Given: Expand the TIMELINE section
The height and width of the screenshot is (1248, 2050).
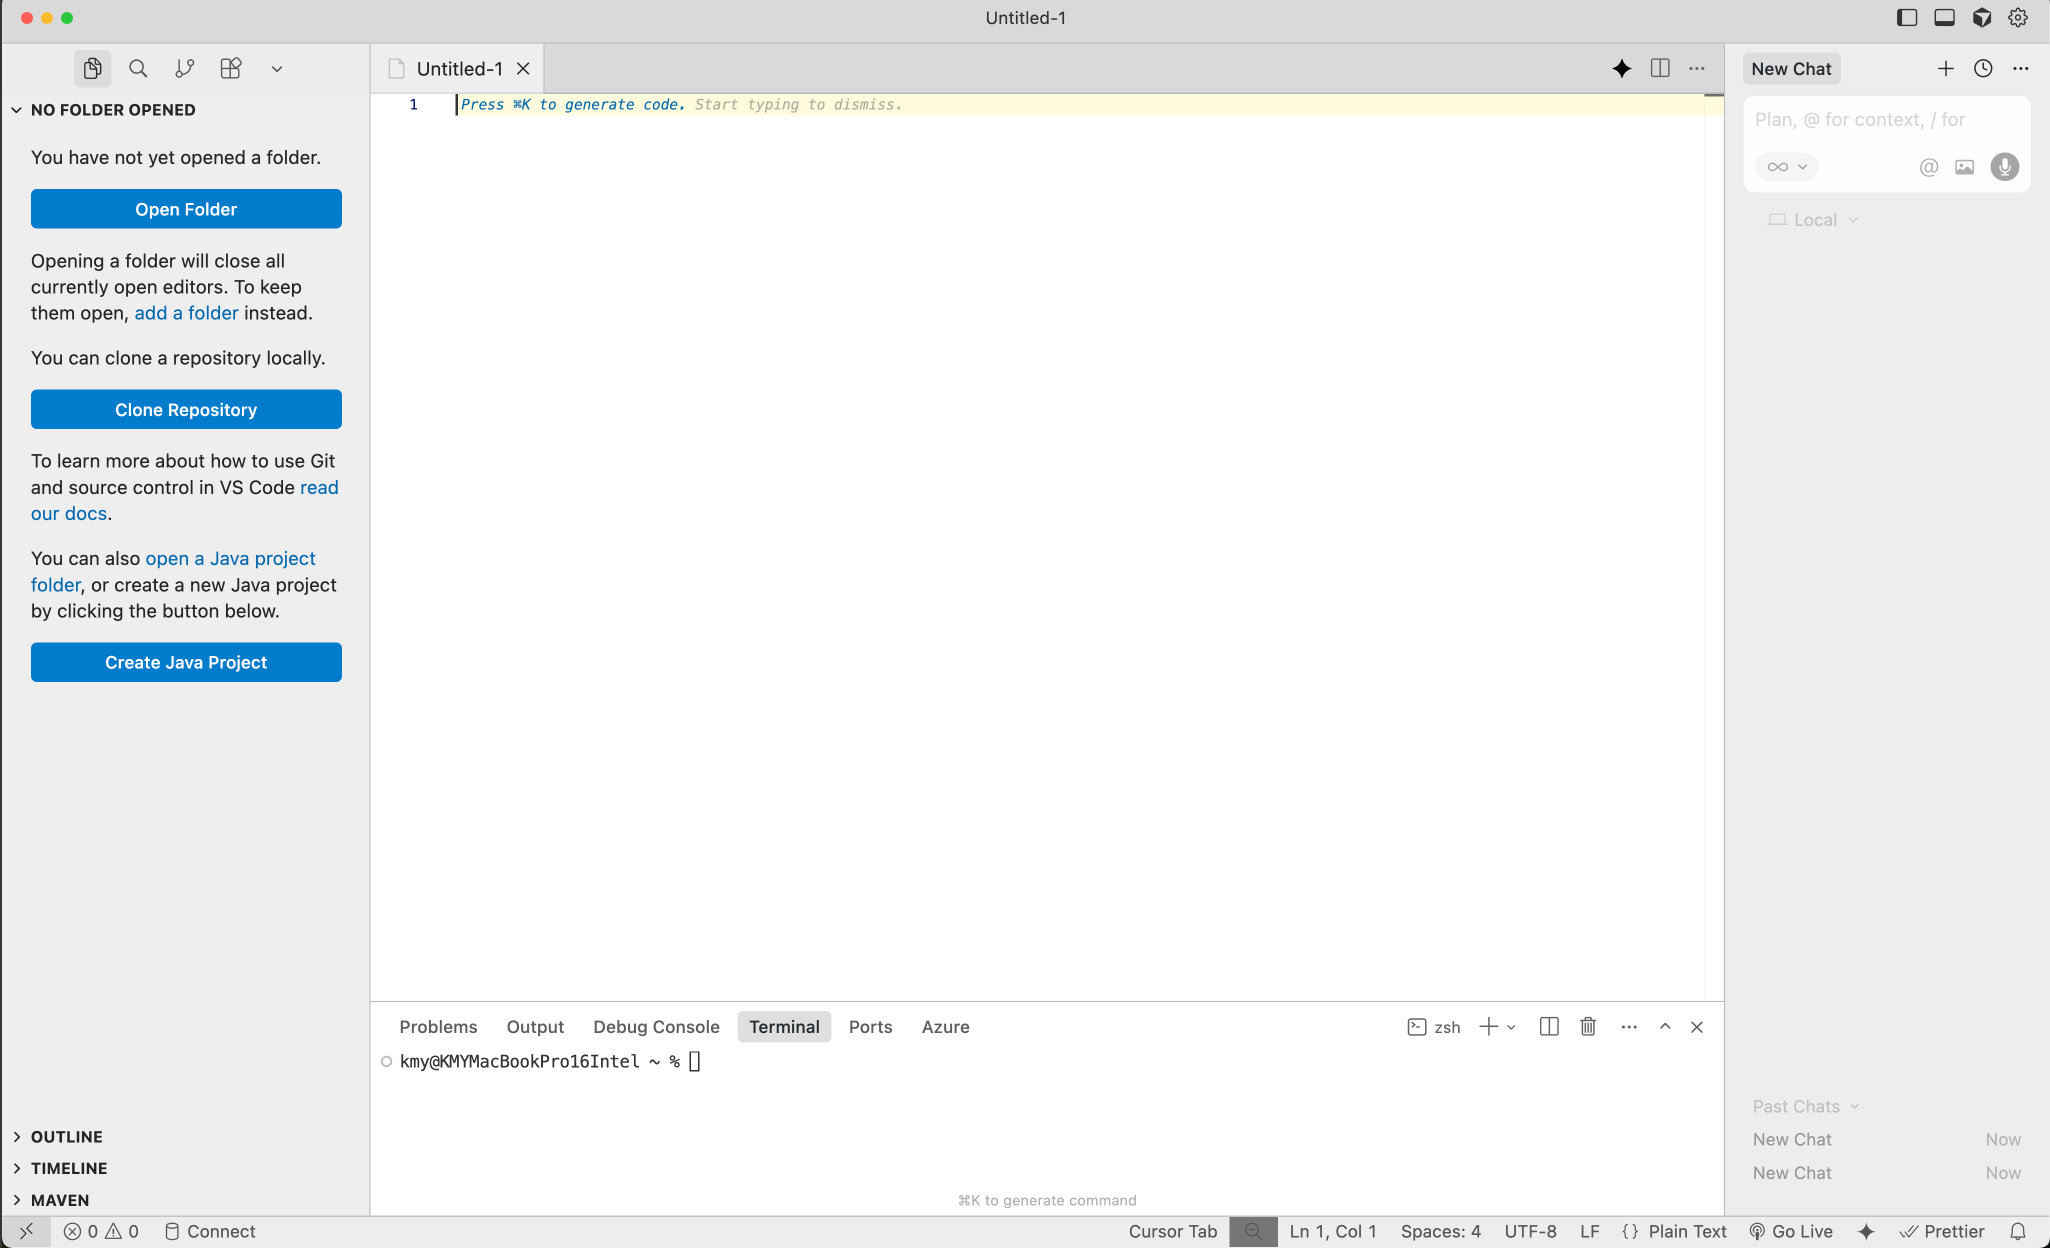Looking at the screenshot, I should 68,1168.
